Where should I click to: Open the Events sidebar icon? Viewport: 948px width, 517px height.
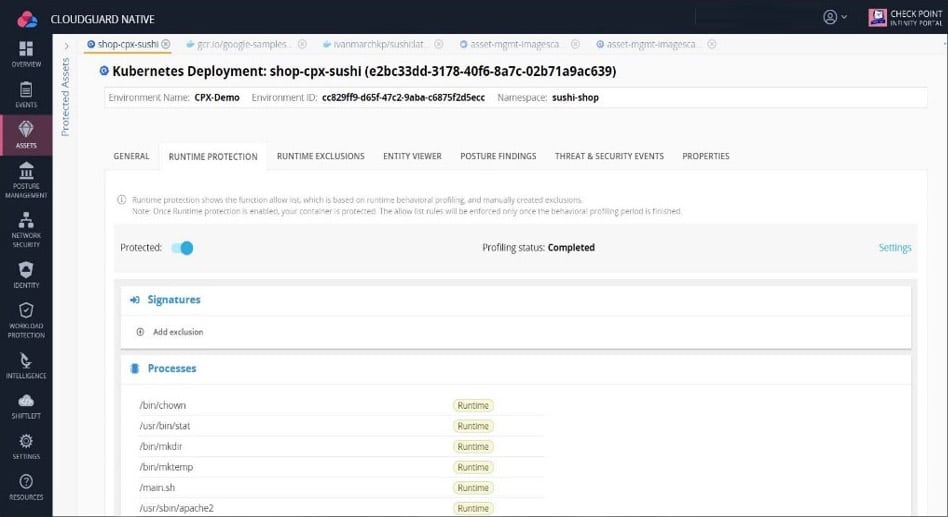[26, 95]
